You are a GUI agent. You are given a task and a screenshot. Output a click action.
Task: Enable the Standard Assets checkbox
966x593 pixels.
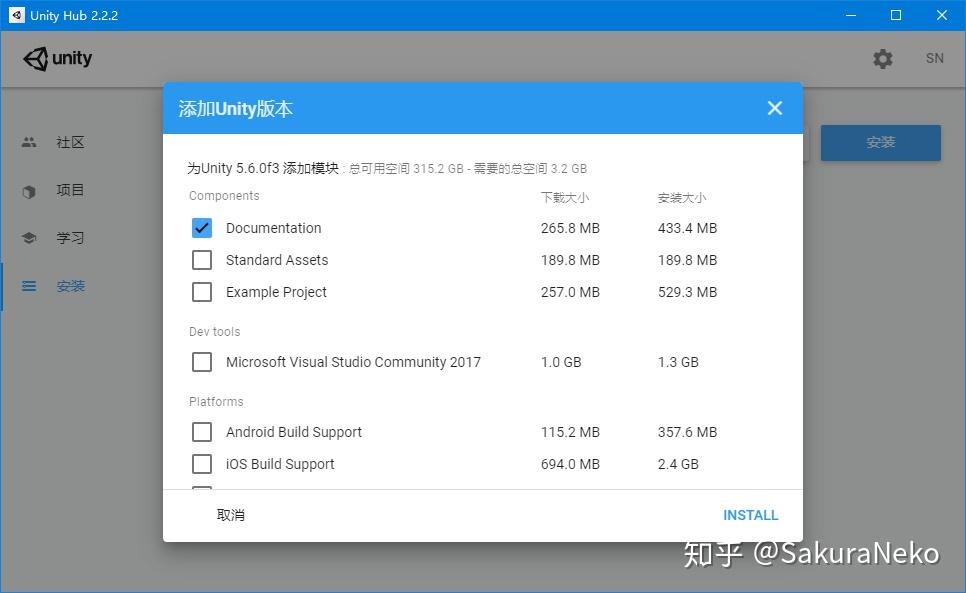[x=202, y=260]
